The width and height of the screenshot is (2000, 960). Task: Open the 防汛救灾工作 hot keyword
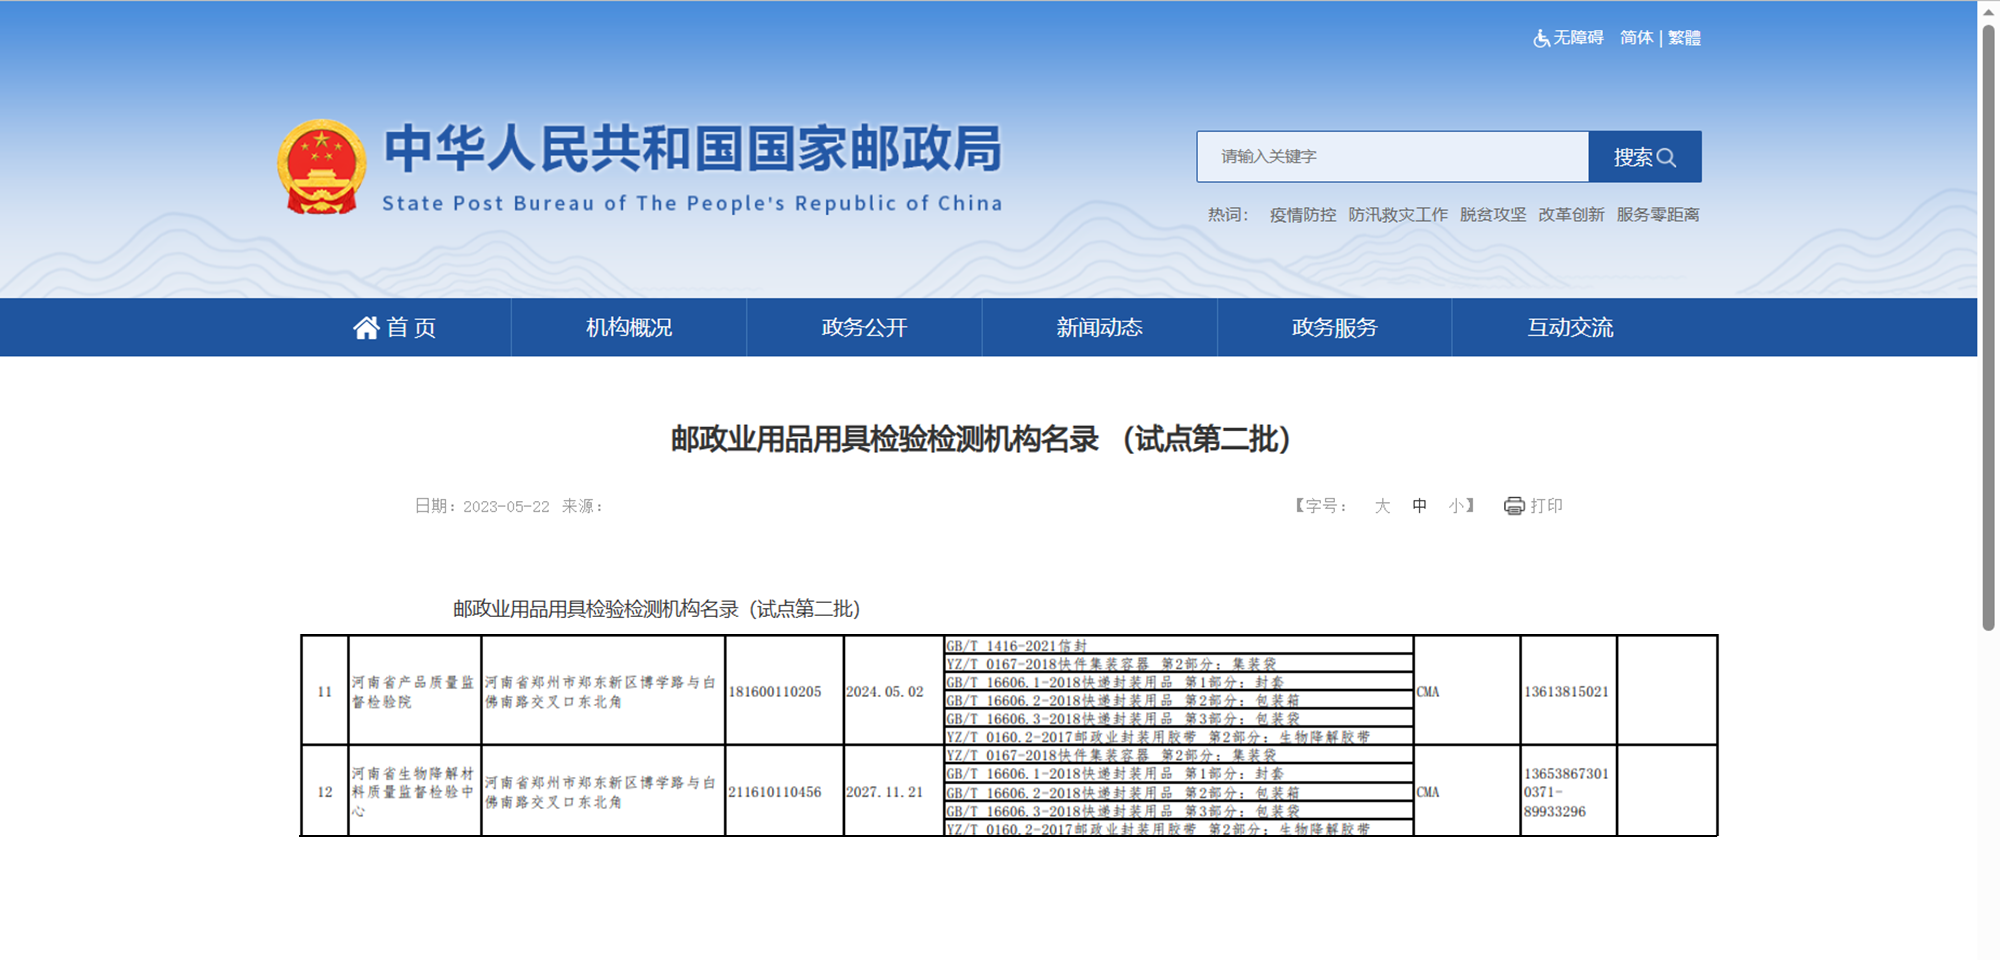pos(1397,215)
